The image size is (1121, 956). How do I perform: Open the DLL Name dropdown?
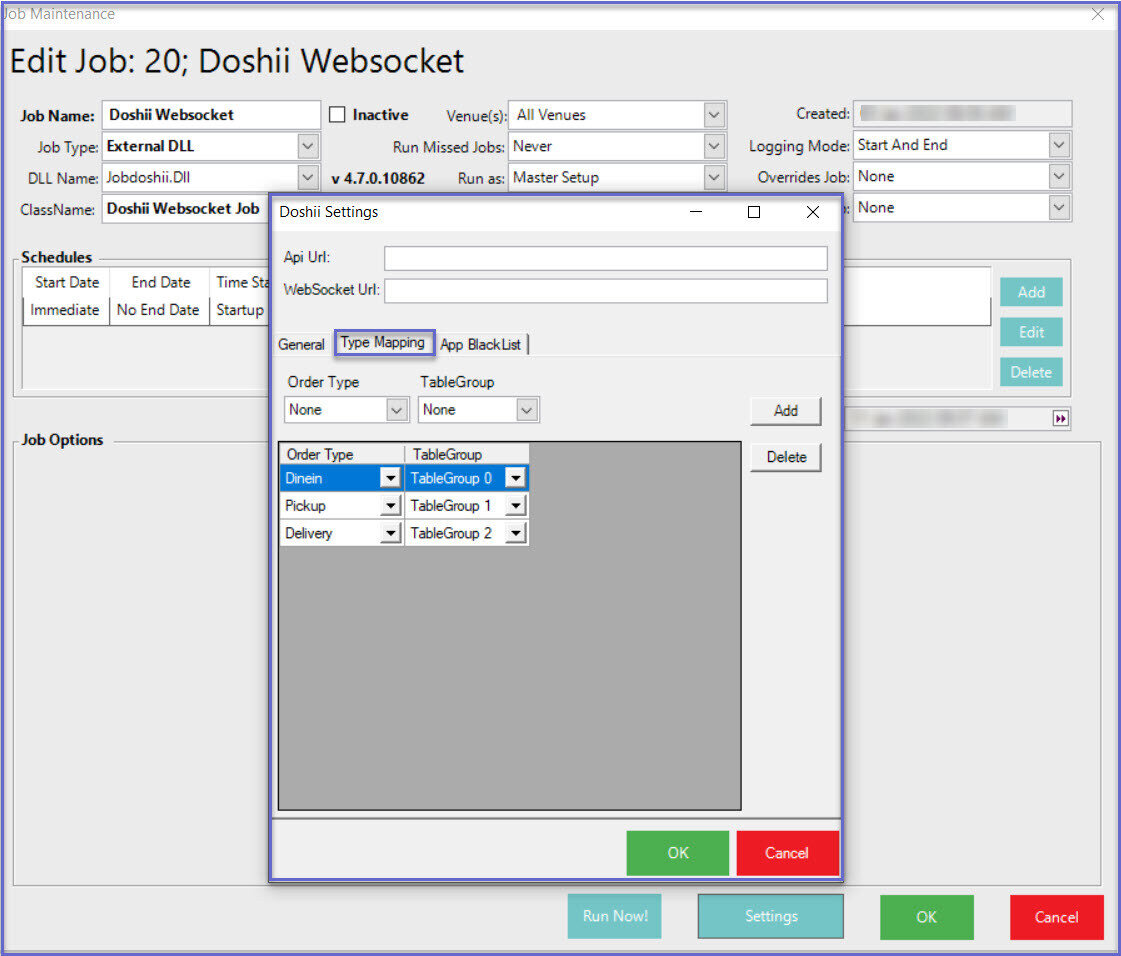pos(307,177)
